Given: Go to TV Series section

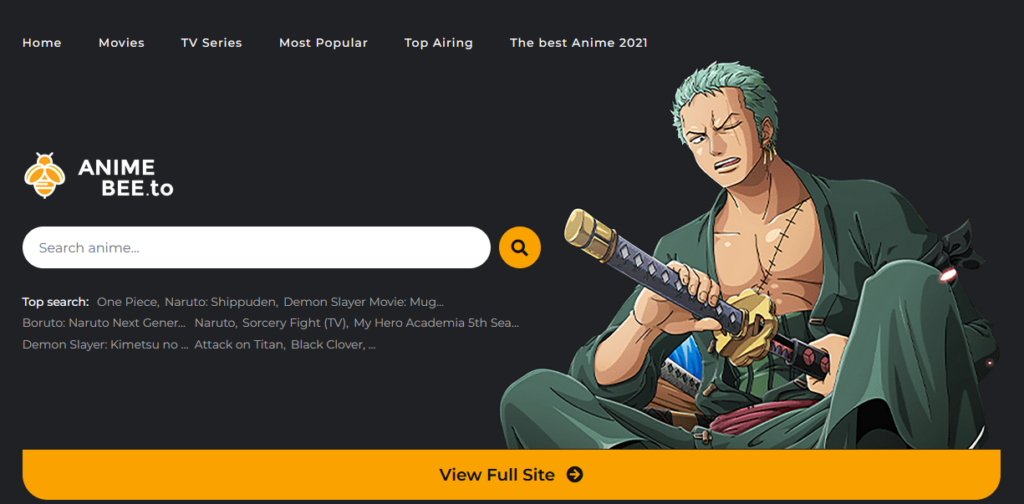Looking at the screenshot, I should [212, 43].
